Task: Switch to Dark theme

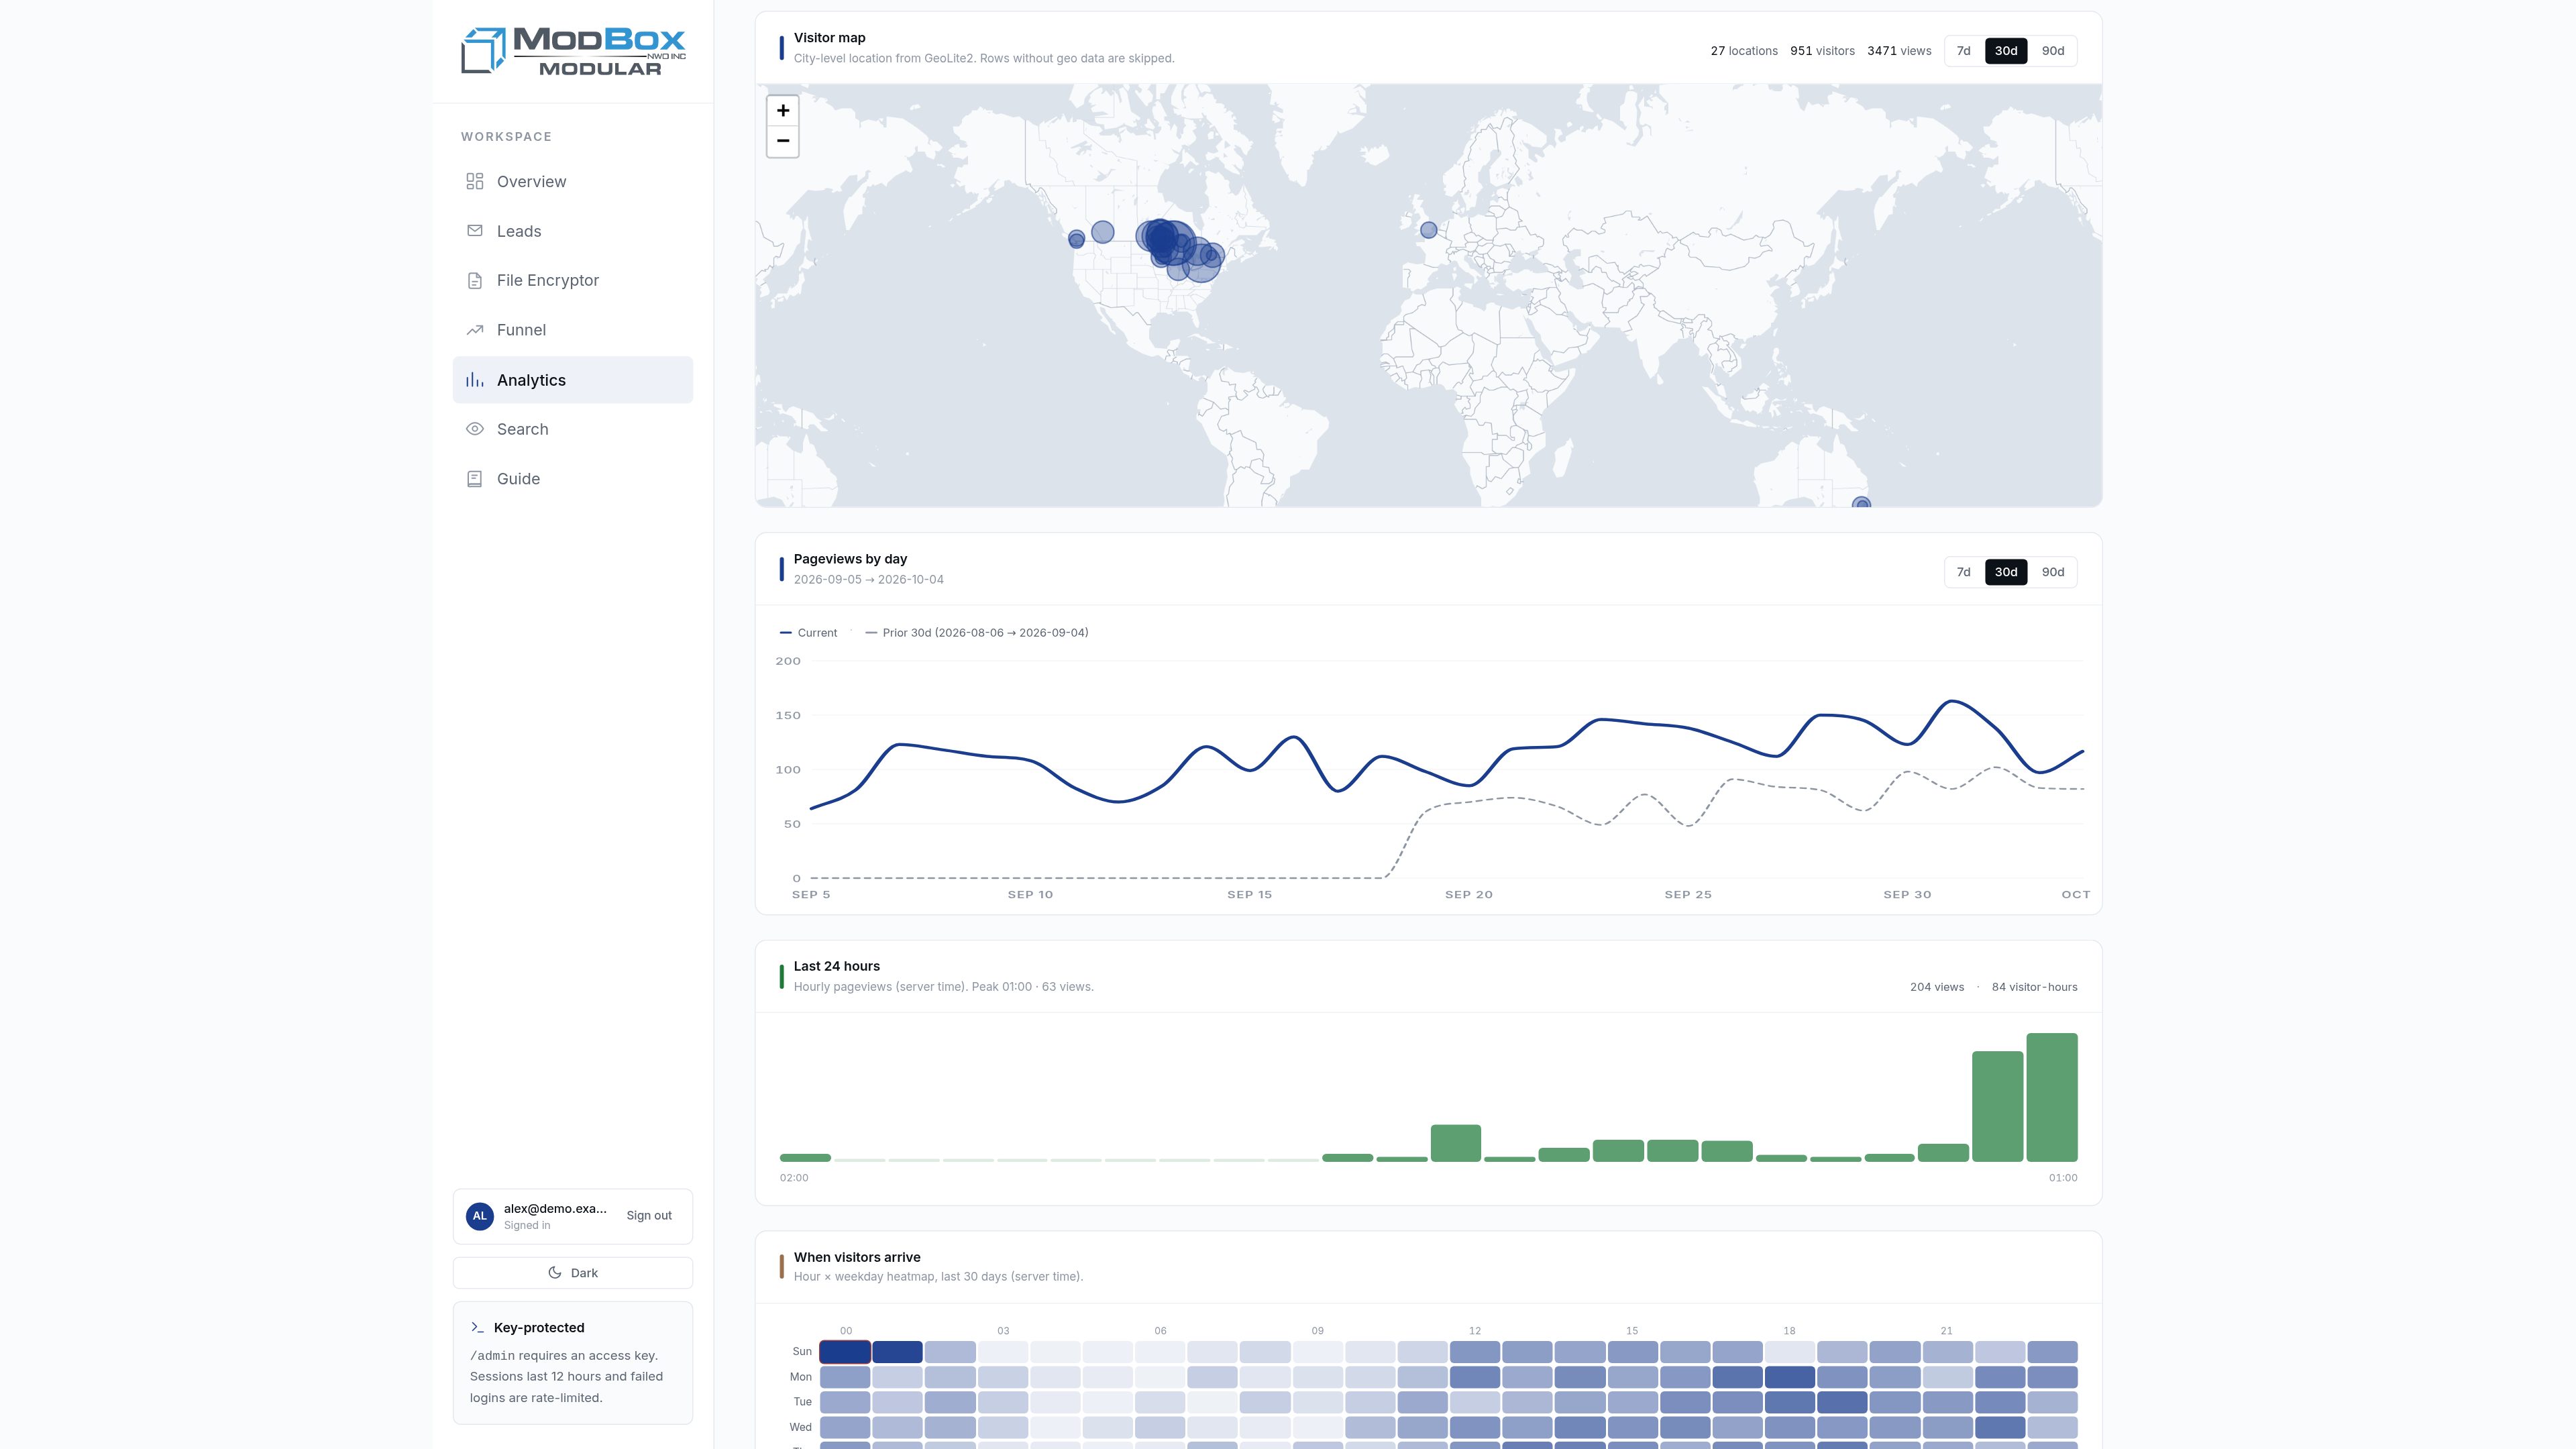Action: [573, 1273]
